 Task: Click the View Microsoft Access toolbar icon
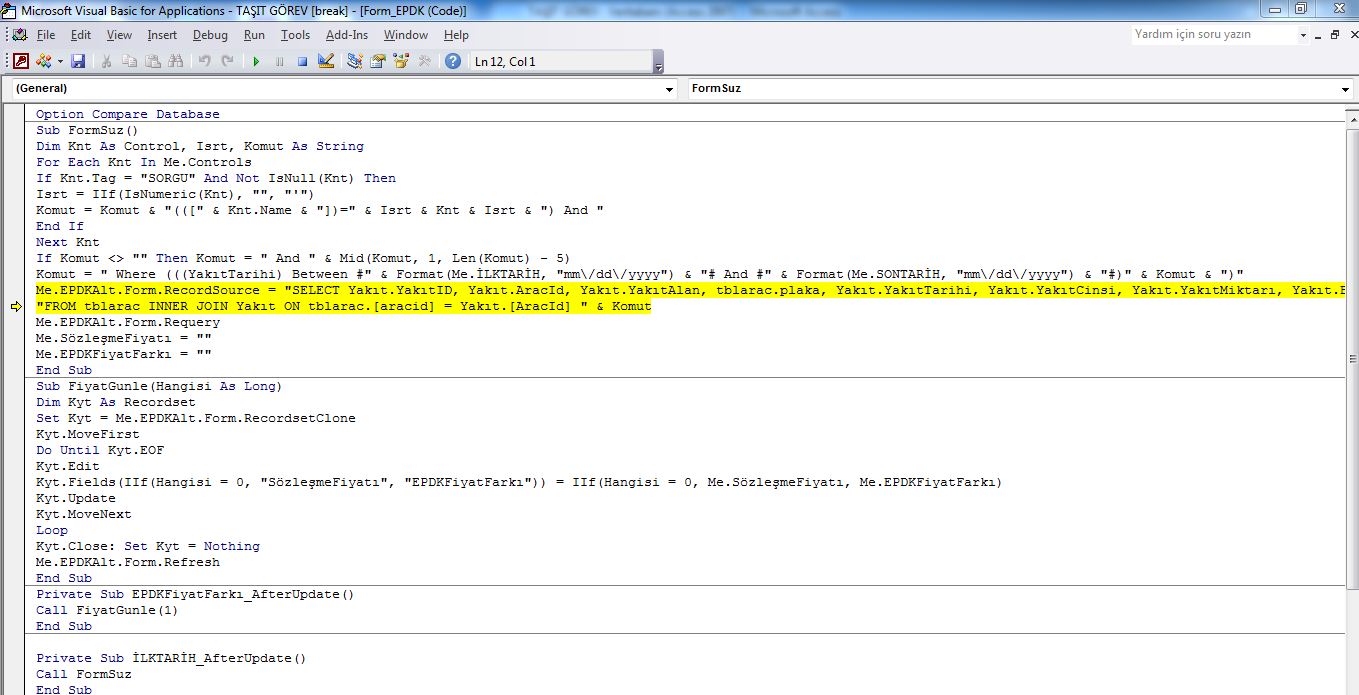coord(21,61)
